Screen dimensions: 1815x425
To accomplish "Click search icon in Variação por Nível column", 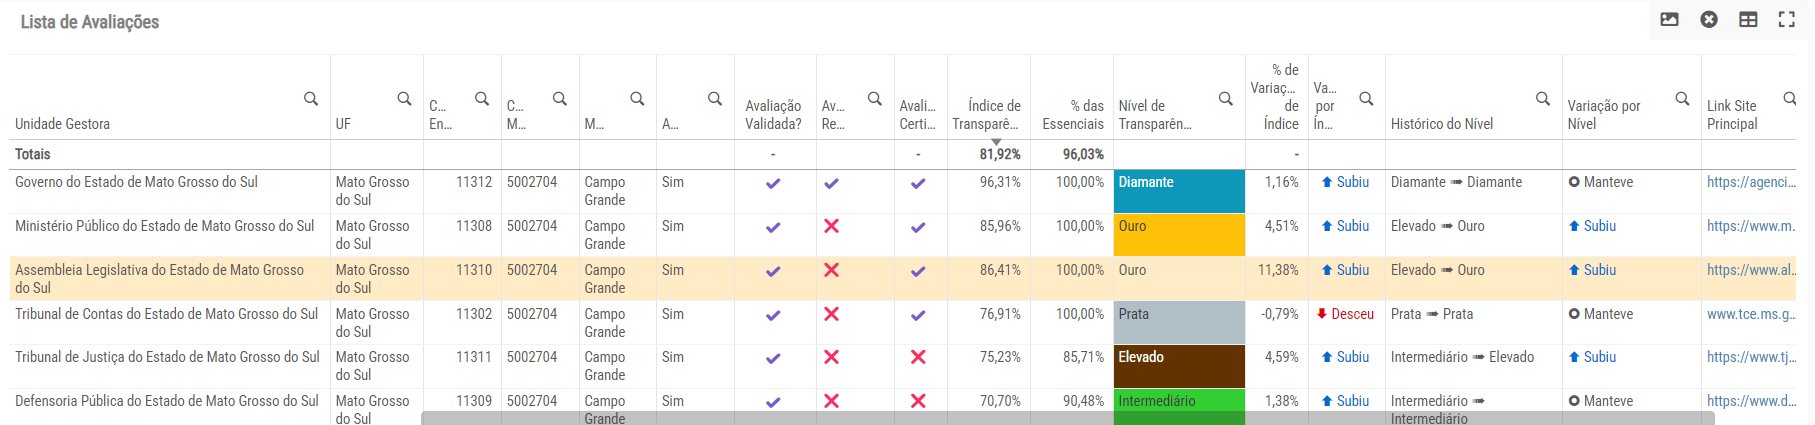I will [1682, 99].
